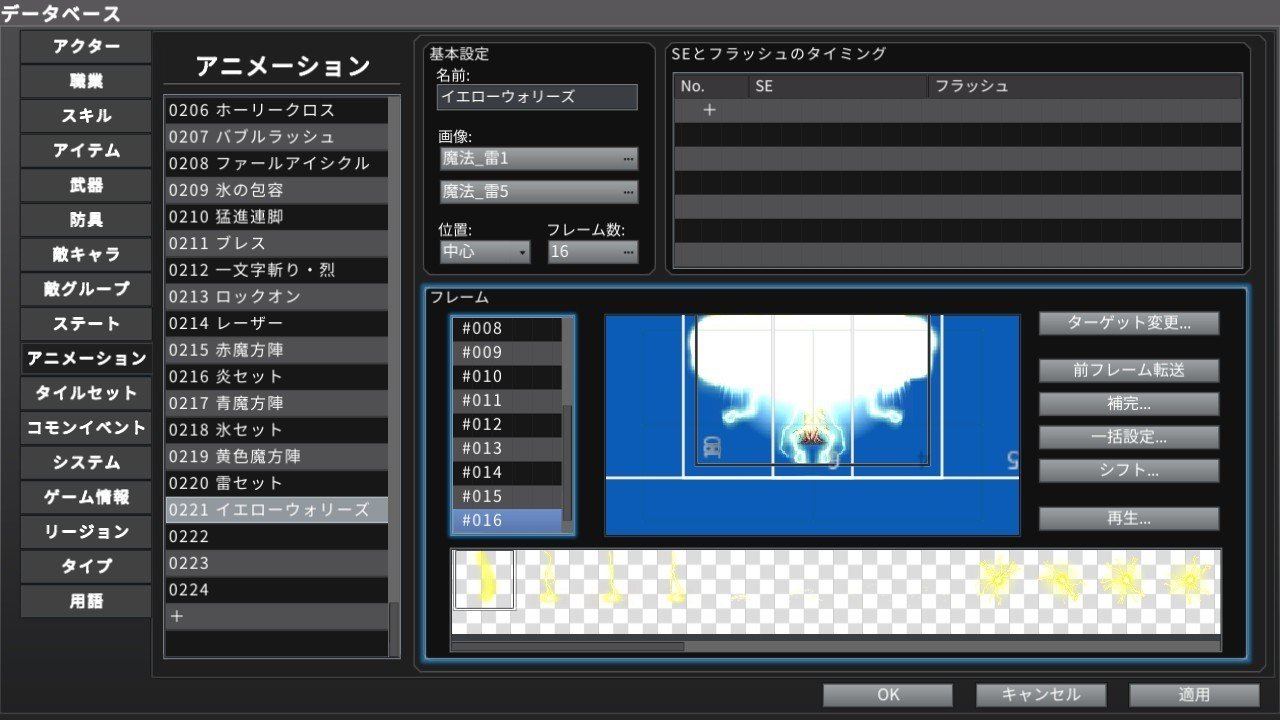Select frame #012
The height and width of the screenshot is (720, 1280).
click(x=507, y=425)
